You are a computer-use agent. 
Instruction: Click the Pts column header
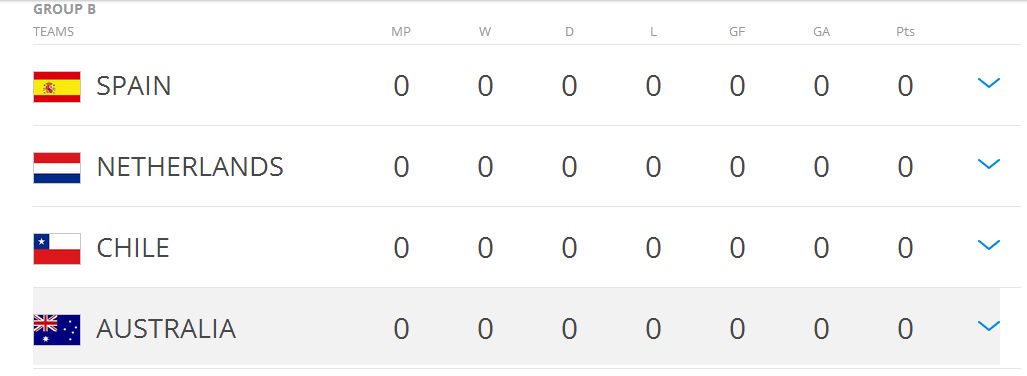905,31
